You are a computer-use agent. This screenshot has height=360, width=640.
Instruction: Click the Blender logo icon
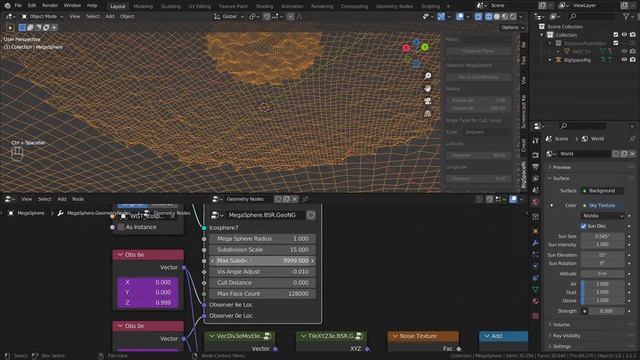tap(7, 6)
